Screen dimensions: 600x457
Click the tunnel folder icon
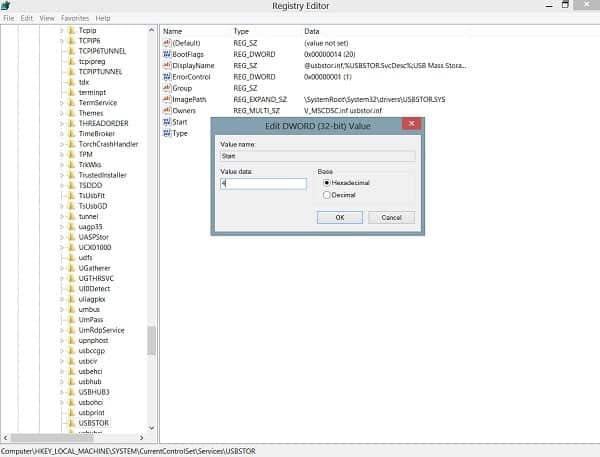tap(71, 216)
